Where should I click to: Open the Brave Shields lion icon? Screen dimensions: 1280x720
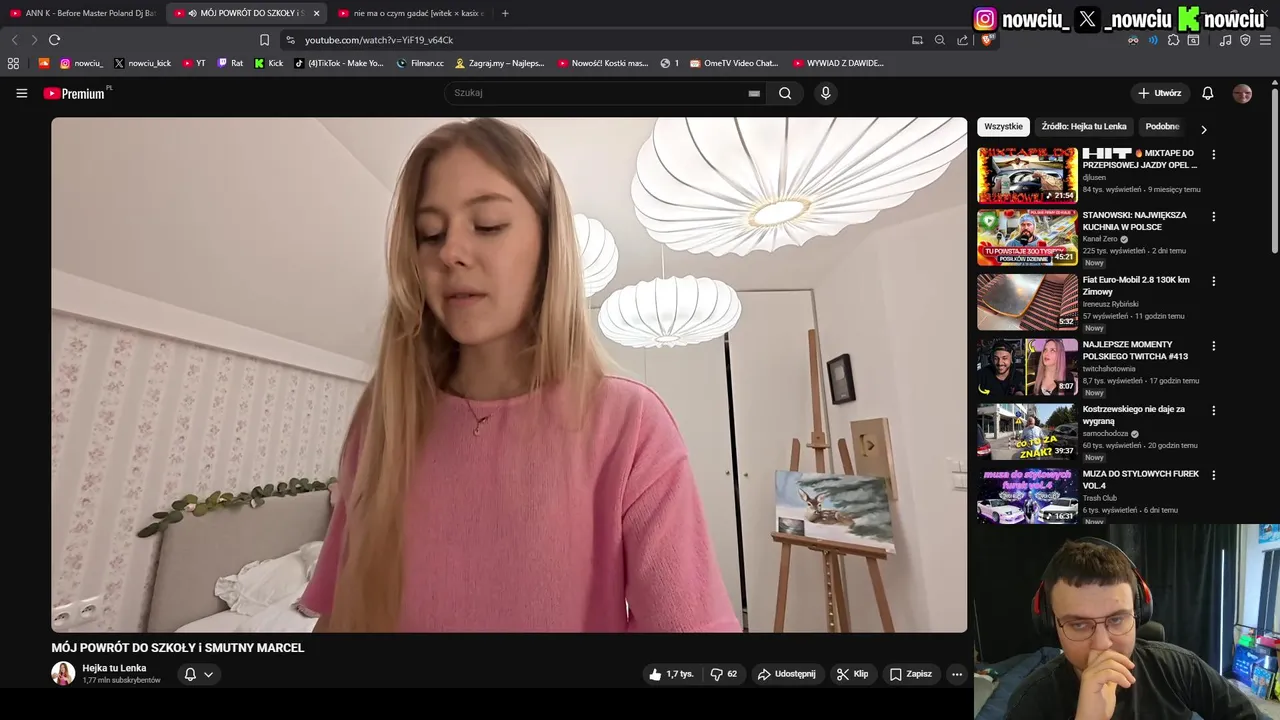986,40
